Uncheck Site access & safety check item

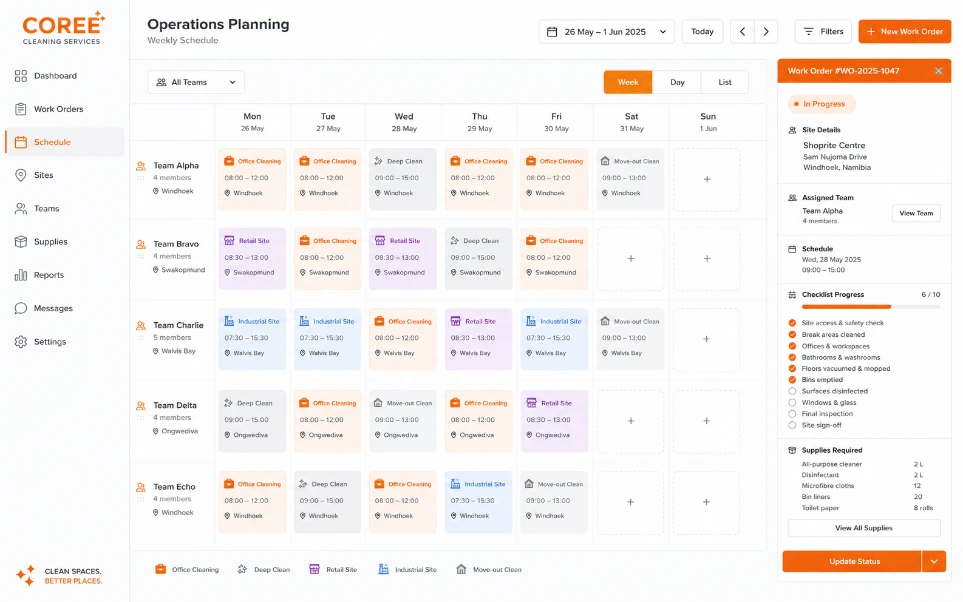(792, 323)
